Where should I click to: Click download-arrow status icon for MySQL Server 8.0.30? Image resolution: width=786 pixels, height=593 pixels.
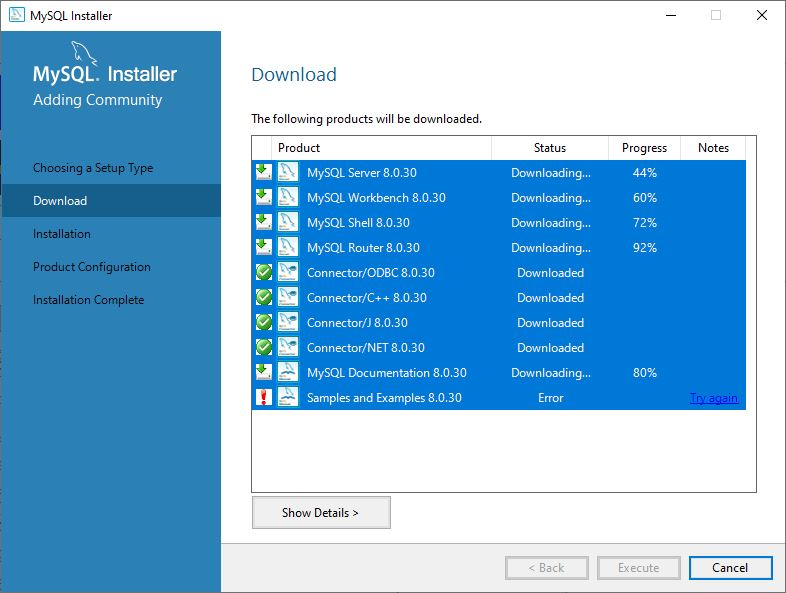[x=264, y=172]
